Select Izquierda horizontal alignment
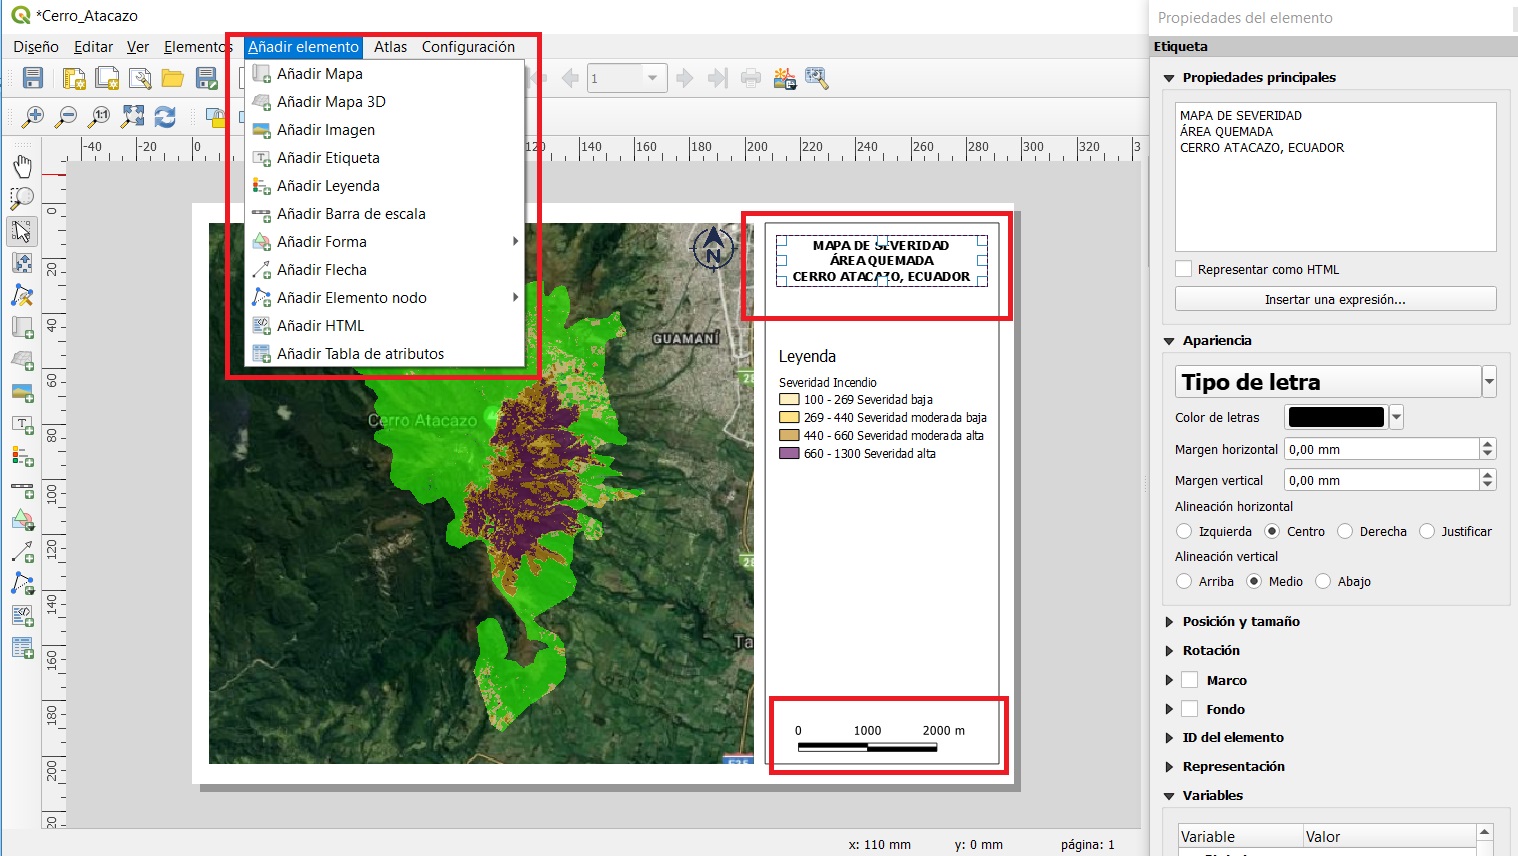This screenshot has height=856, width=1518. [1185, 531]
